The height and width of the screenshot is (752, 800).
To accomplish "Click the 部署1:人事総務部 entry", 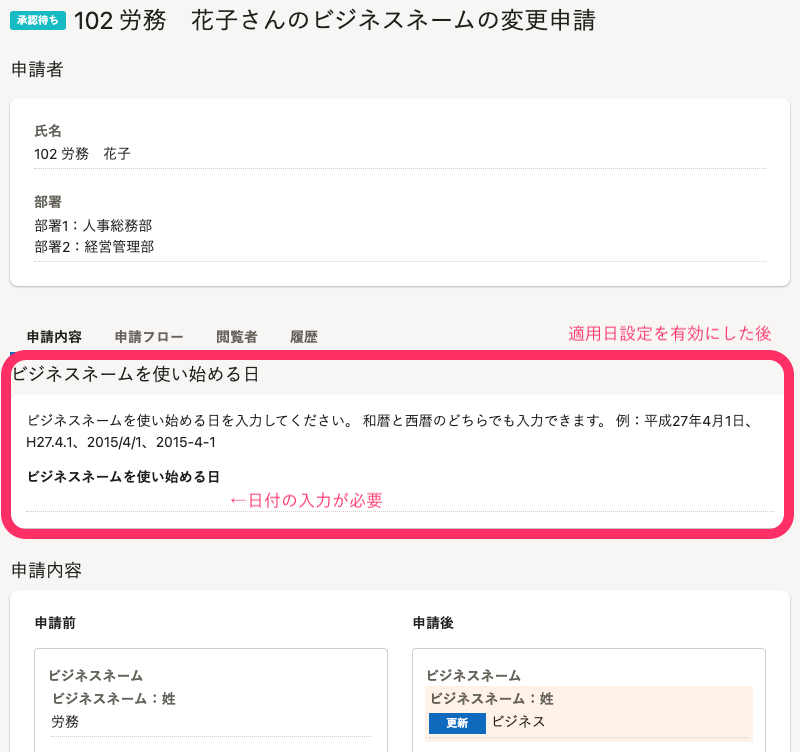I will pyautogui.click(x=93, y=225).
